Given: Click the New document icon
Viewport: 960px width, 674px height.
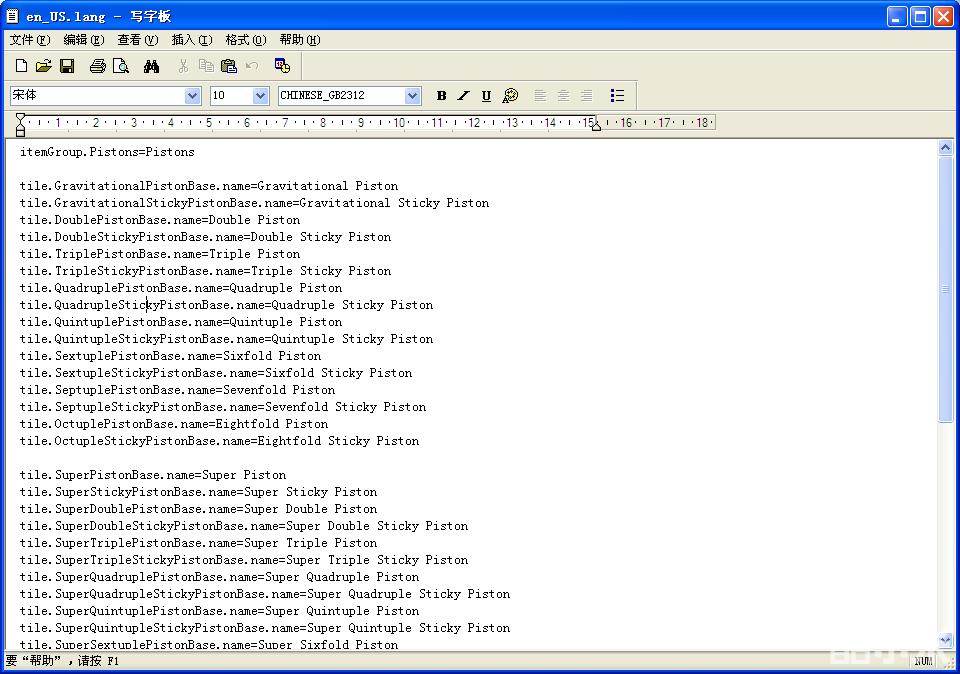Looking at the screenshot, I should (21, 66).
